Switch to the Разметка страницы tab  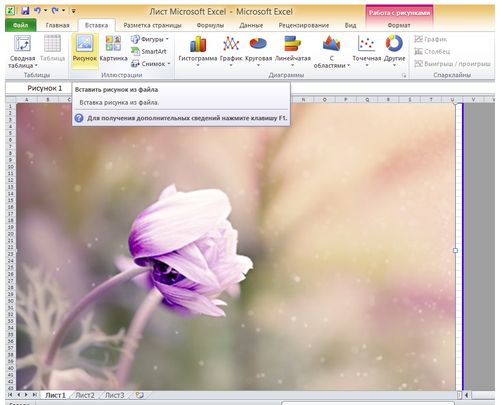tap(152, 25)
